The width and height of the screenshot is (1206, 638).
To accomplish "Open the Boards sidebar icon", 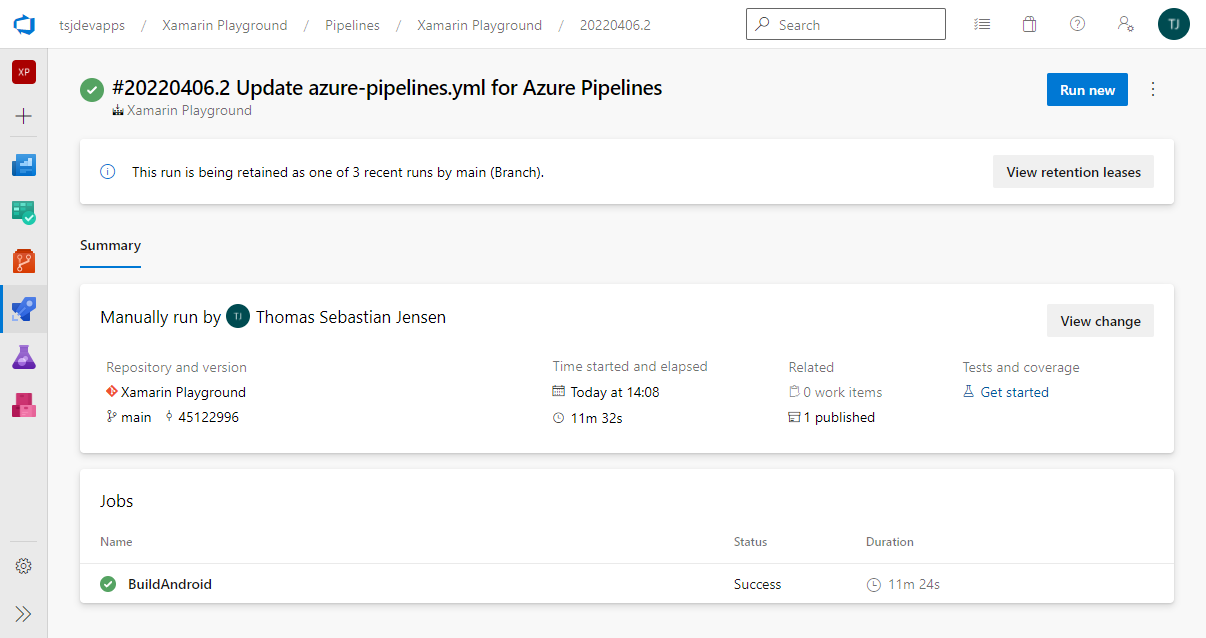I will tap(24, 165).
